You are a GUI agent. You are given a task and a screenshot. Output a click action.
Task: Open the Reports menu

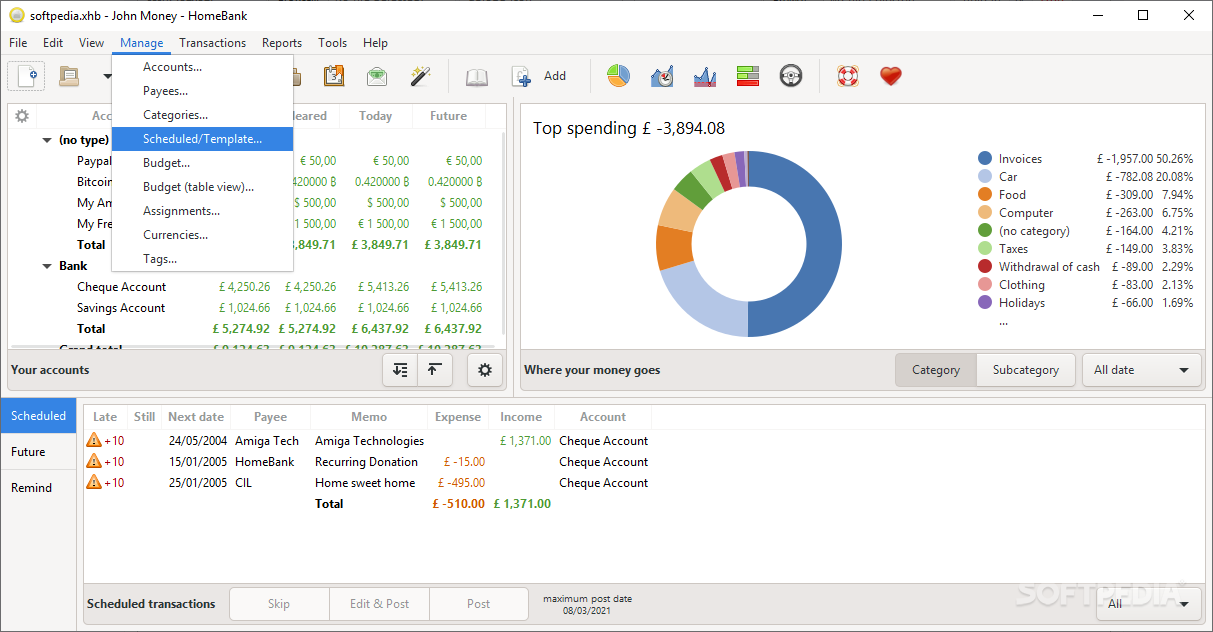(282, 43)
